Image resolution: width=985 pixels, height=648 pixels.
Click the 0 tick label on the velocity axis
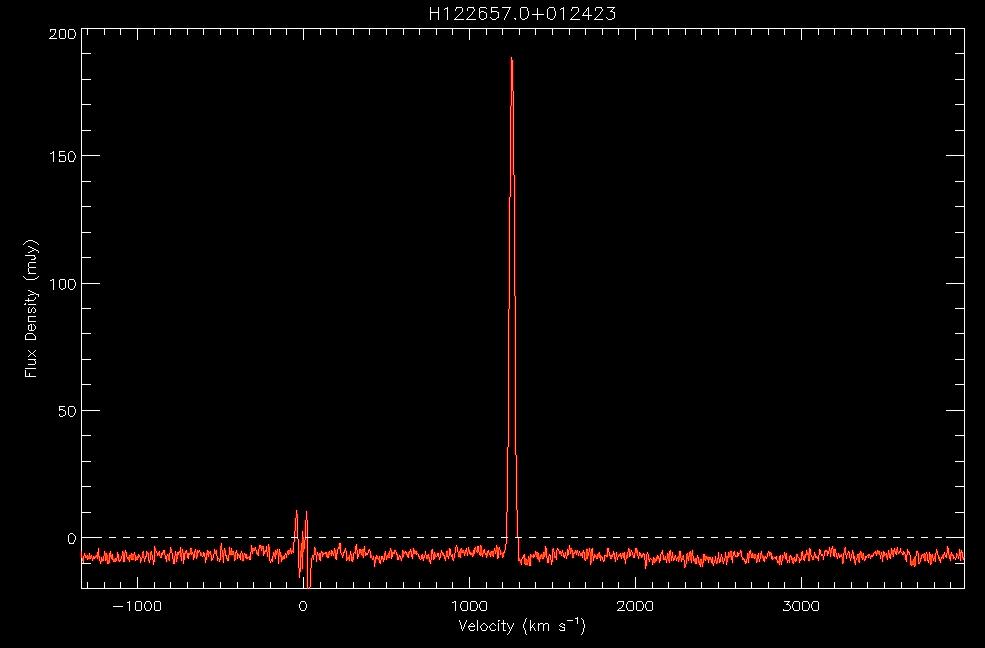click(302, 606)
